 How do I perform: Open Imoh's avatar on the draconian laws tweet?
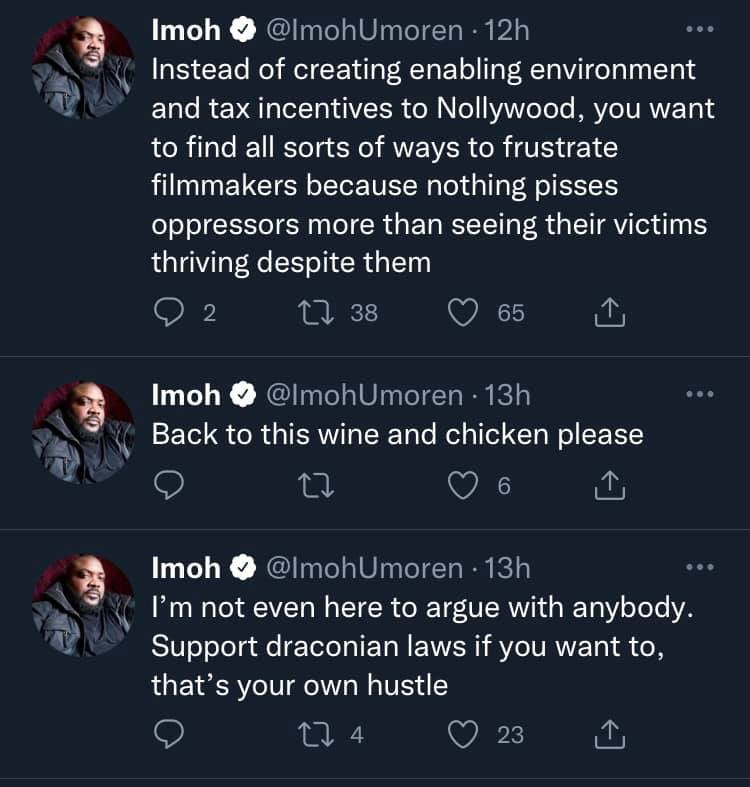click(83, 604)
